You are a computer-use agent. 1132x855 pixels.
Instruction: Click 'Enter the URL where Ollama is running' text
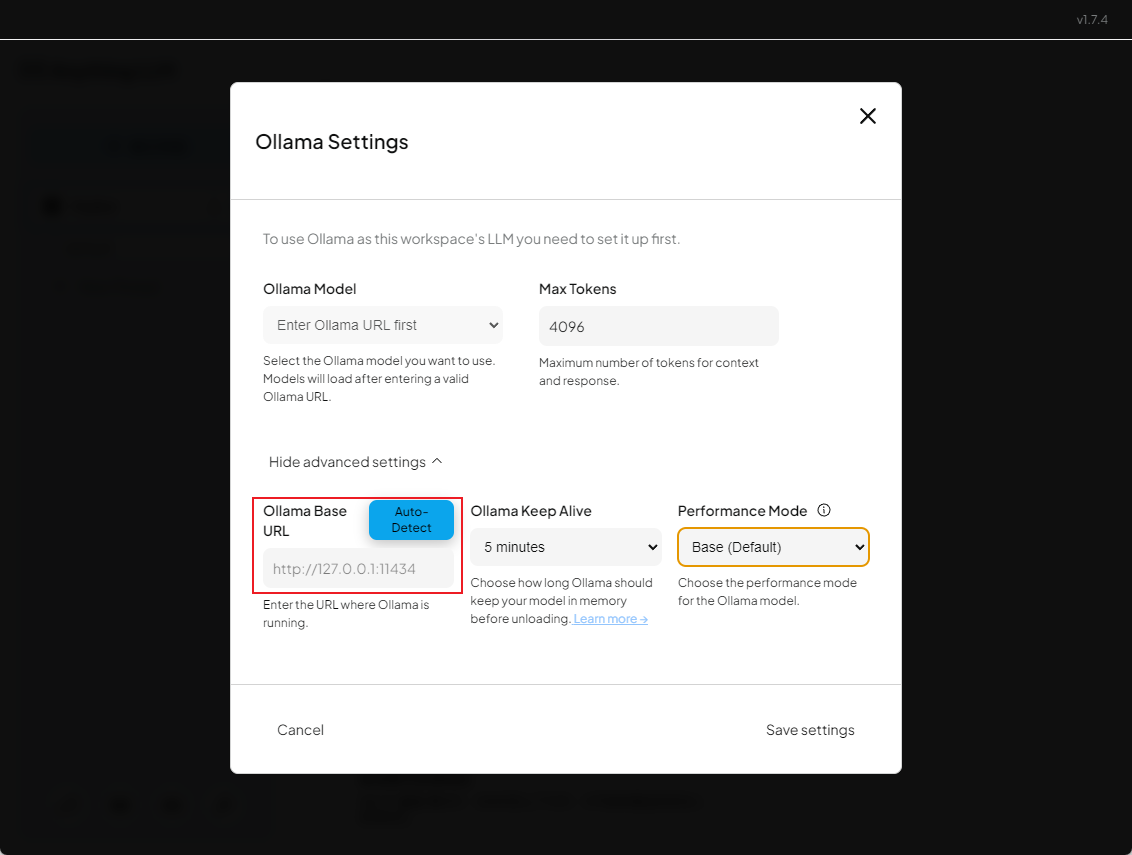(x=346, y=614)
